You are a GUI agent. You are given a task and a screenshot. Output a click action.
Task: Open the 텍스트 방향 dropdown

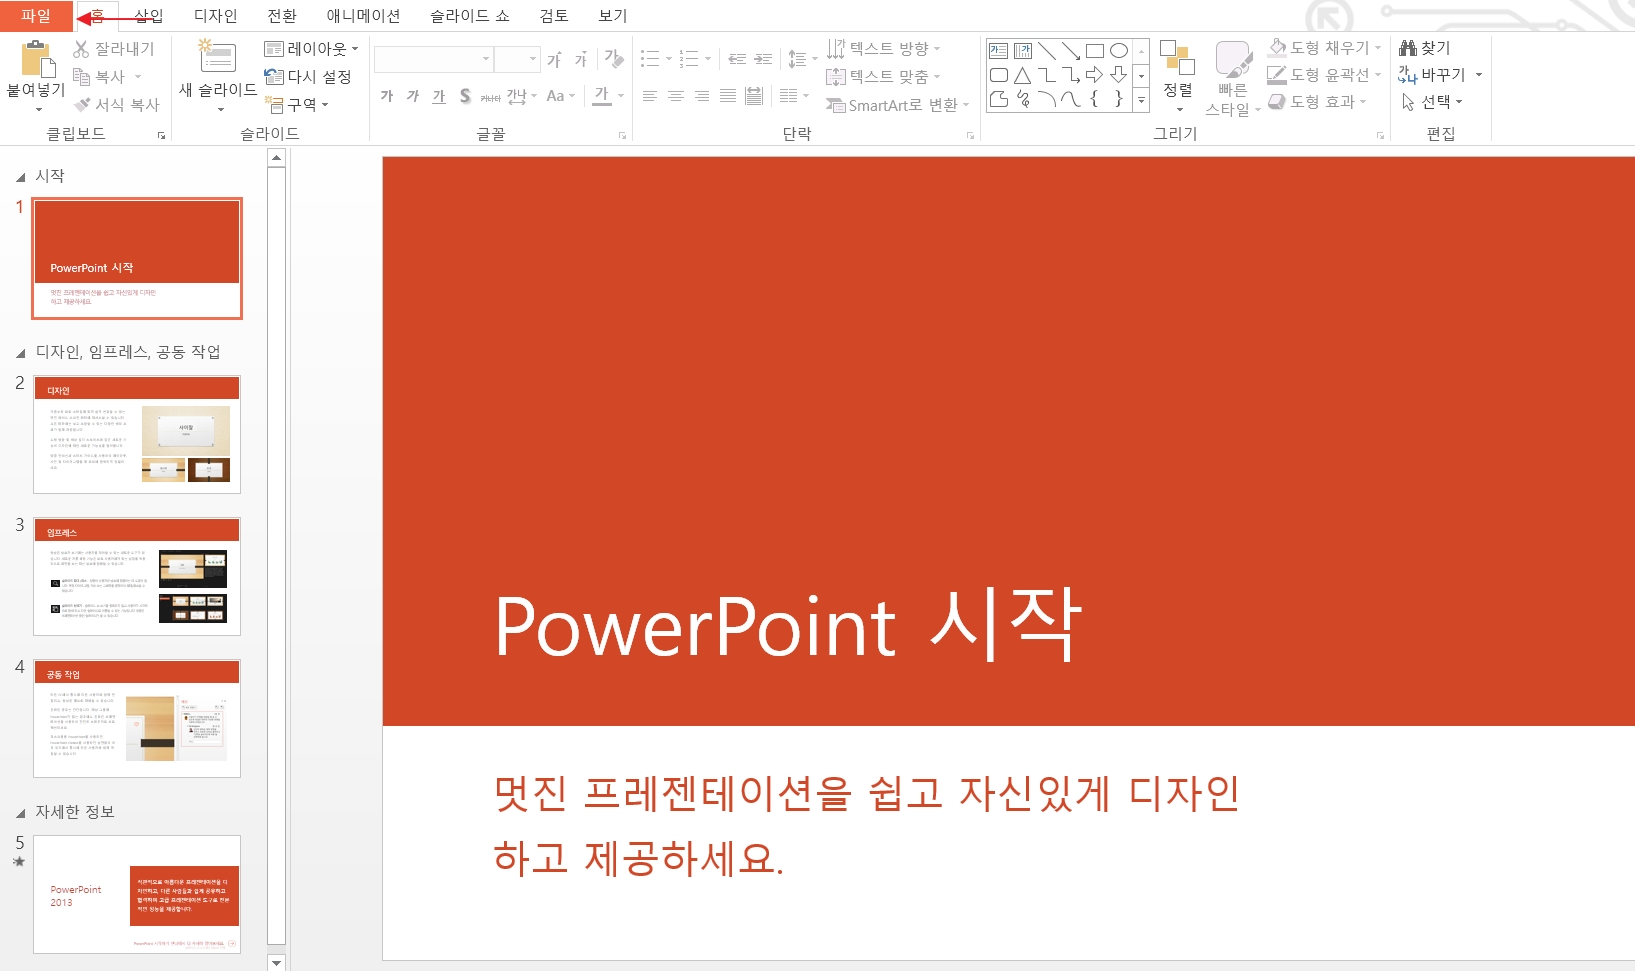(884, 48)
